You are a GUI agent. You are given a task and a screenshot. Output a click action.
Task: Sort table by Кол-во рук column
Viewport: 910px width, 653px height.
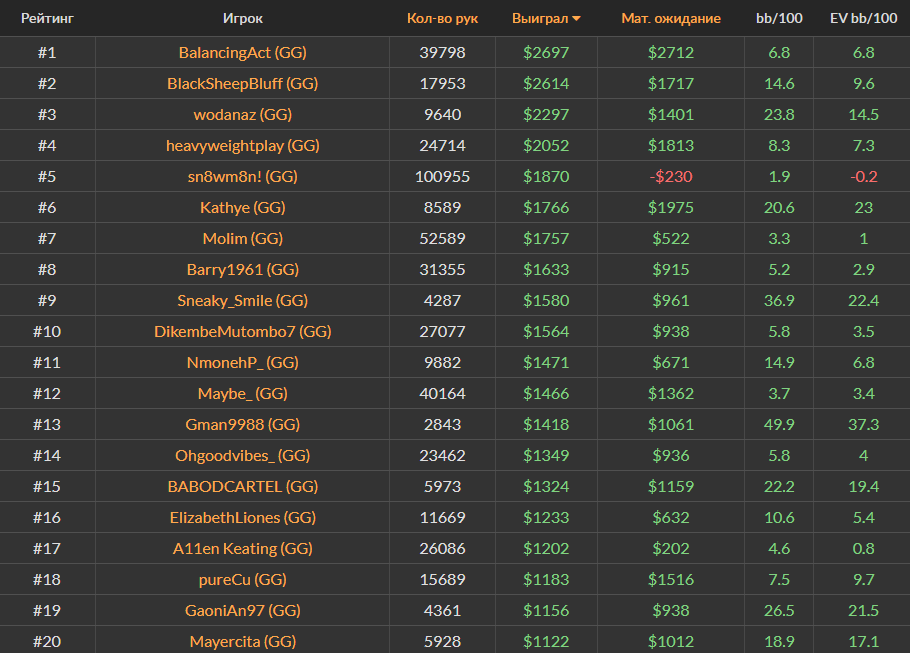tap(442, 18)
